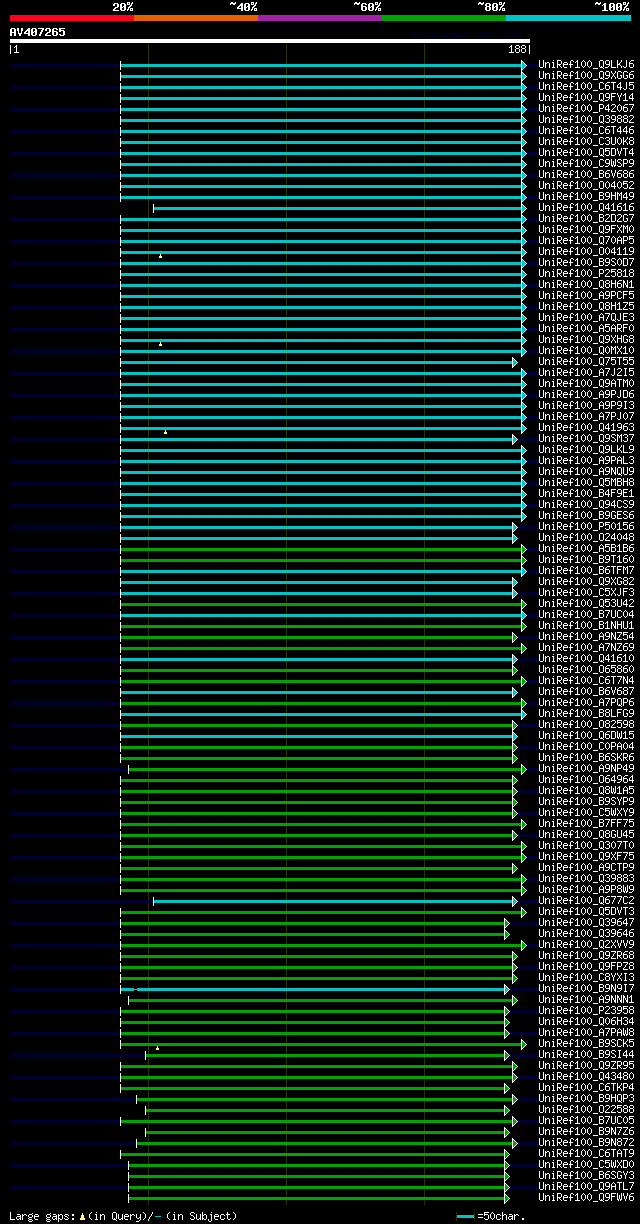Click the query gap marker on UniRef100_B9SCK5 row
This screenshot has width=640, height=1224.
(x=157, y=1048)
